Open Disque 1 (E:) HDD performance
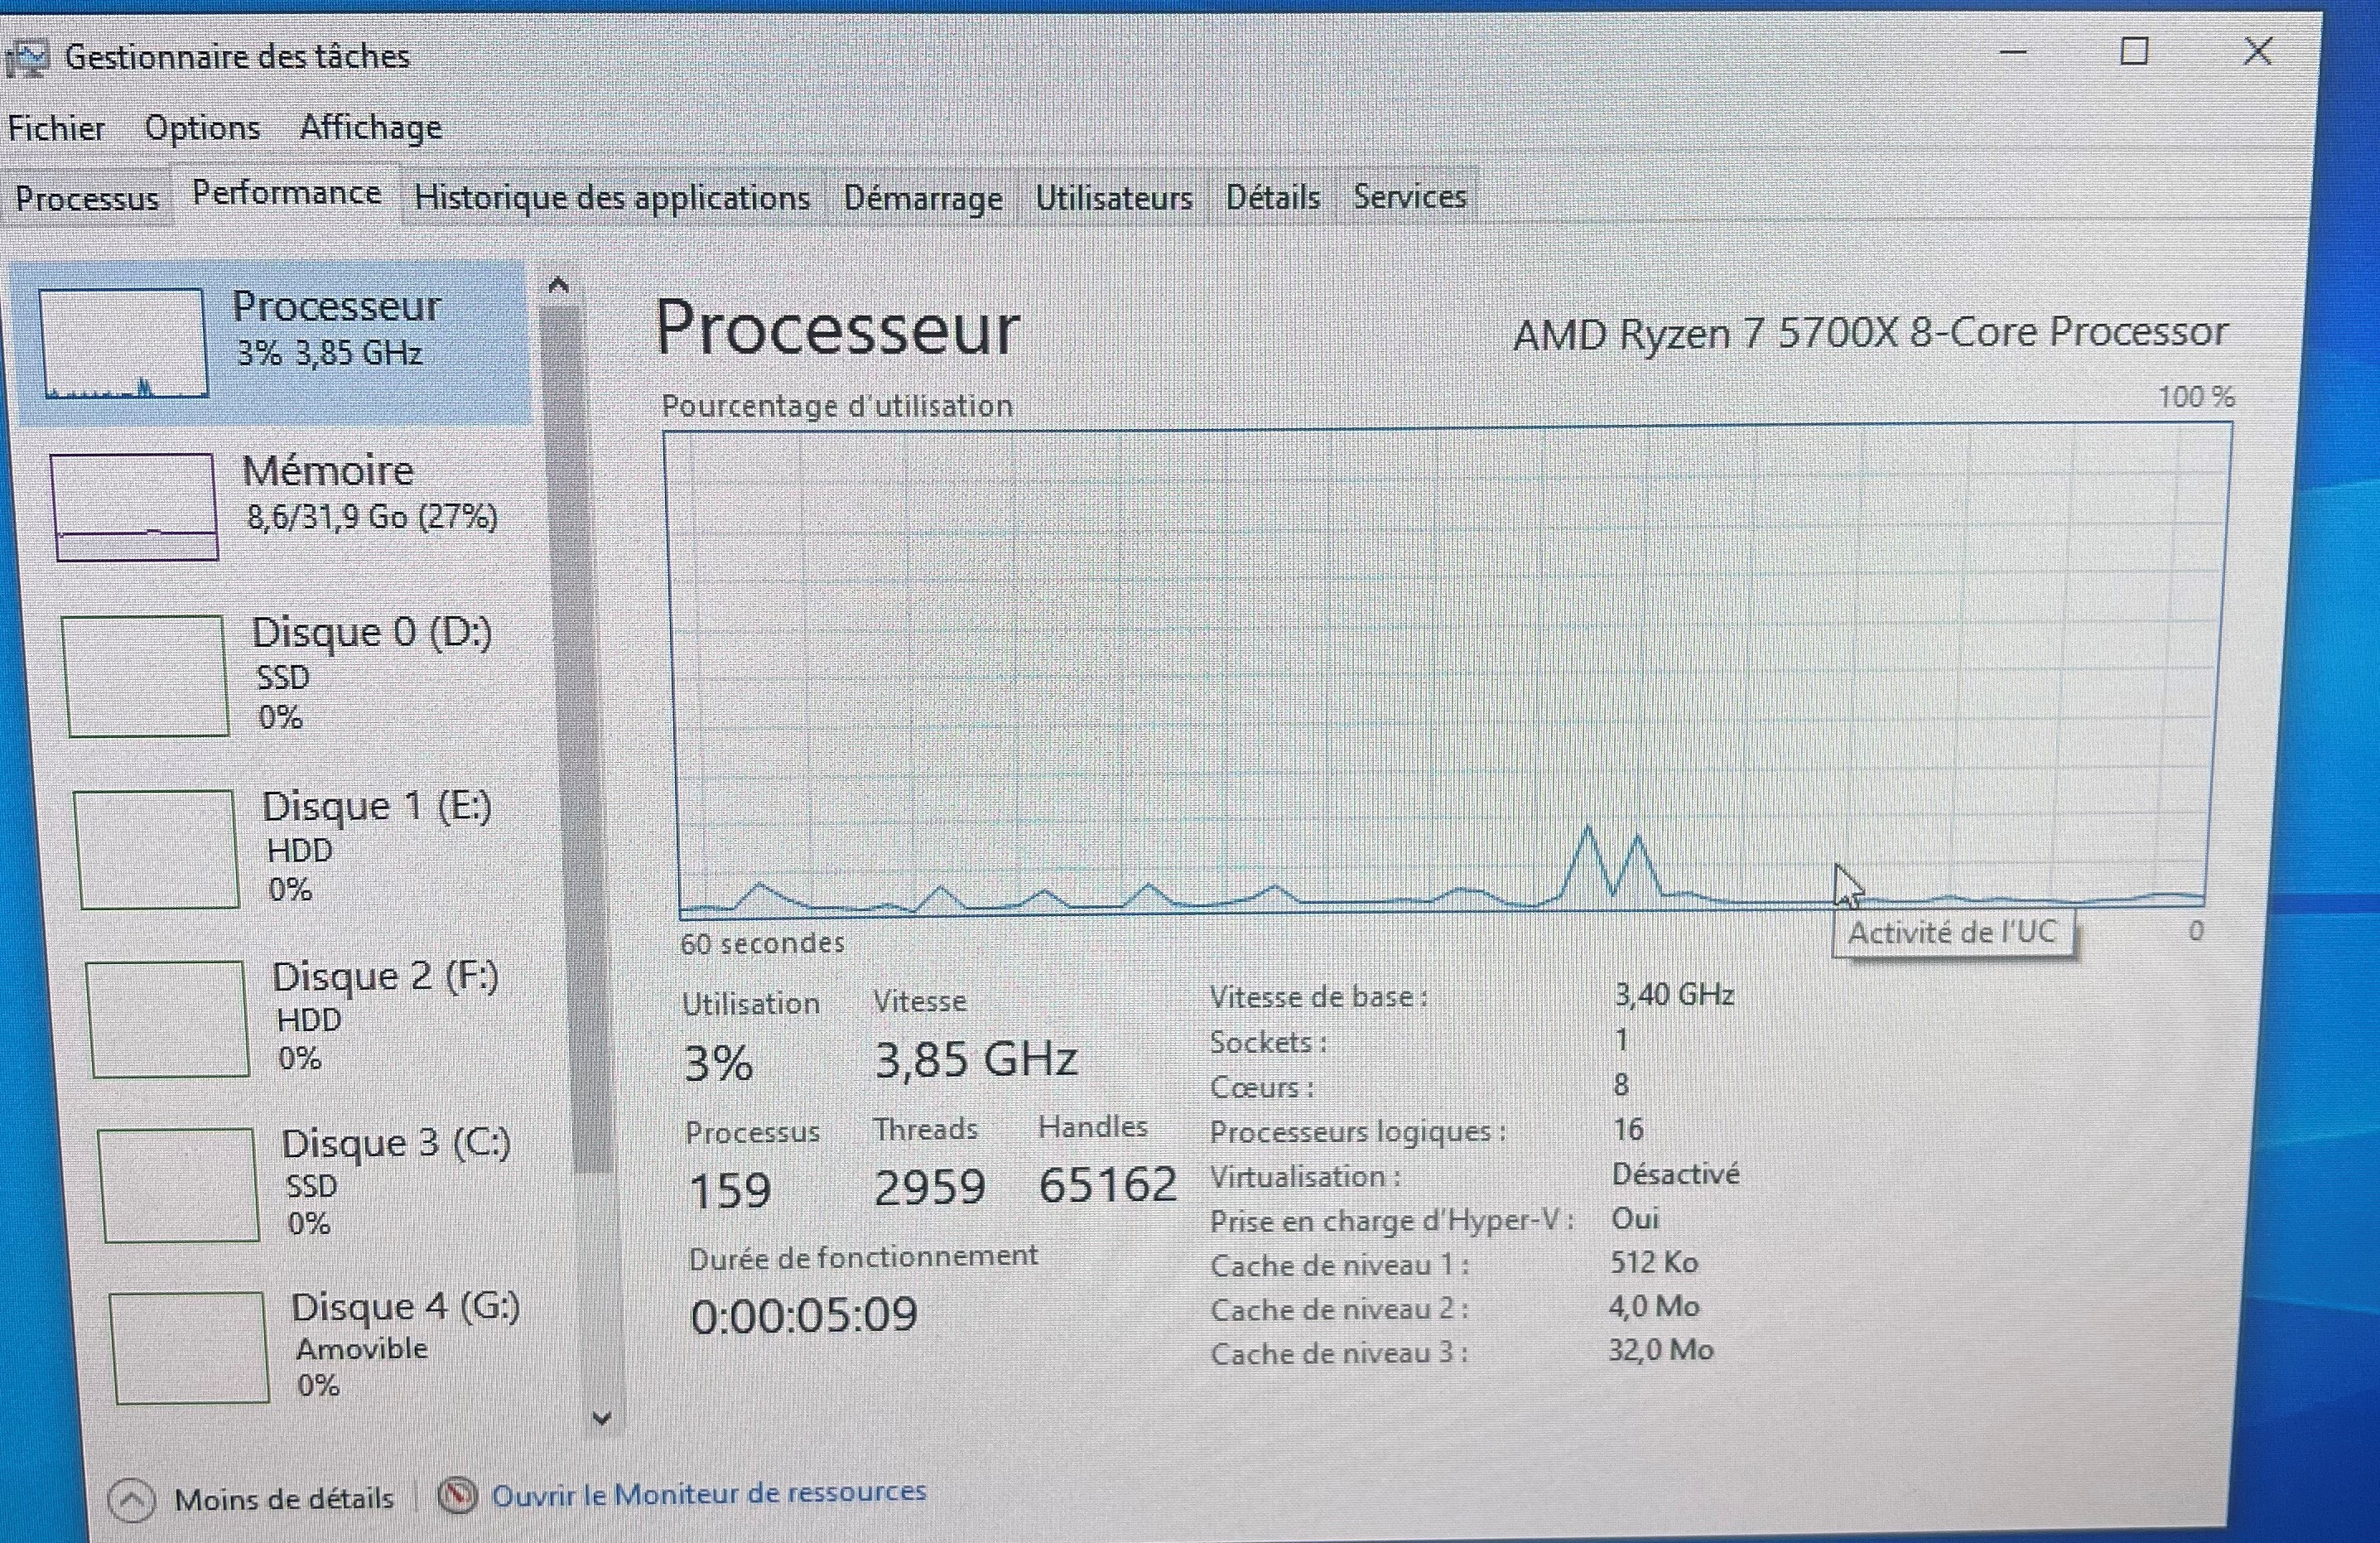The height and width of the screenshot is (1543, 2380). pos(378,846)
